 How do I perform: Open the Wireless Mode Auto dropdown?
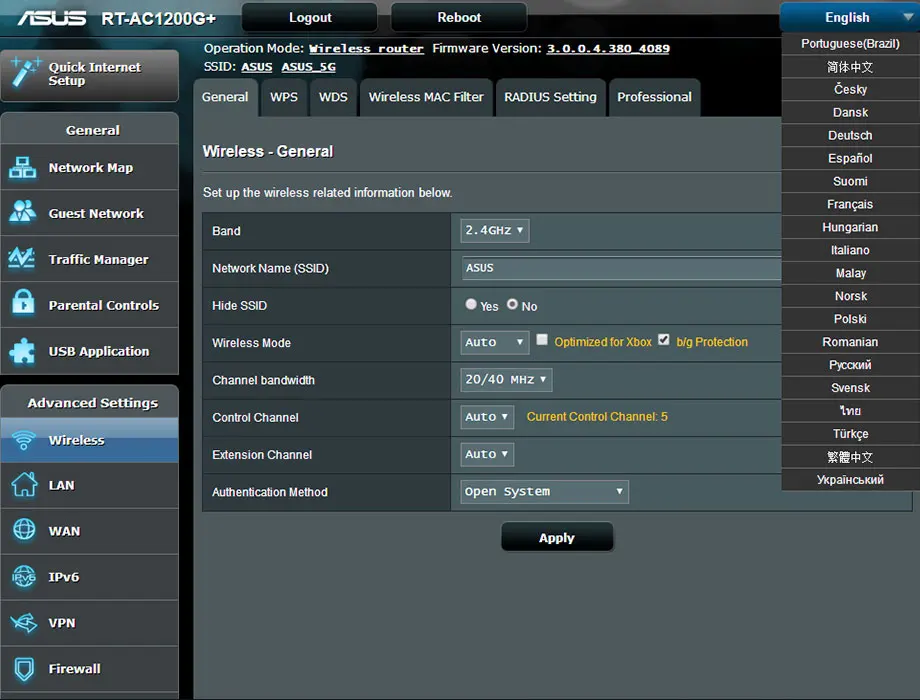point(495,342)
